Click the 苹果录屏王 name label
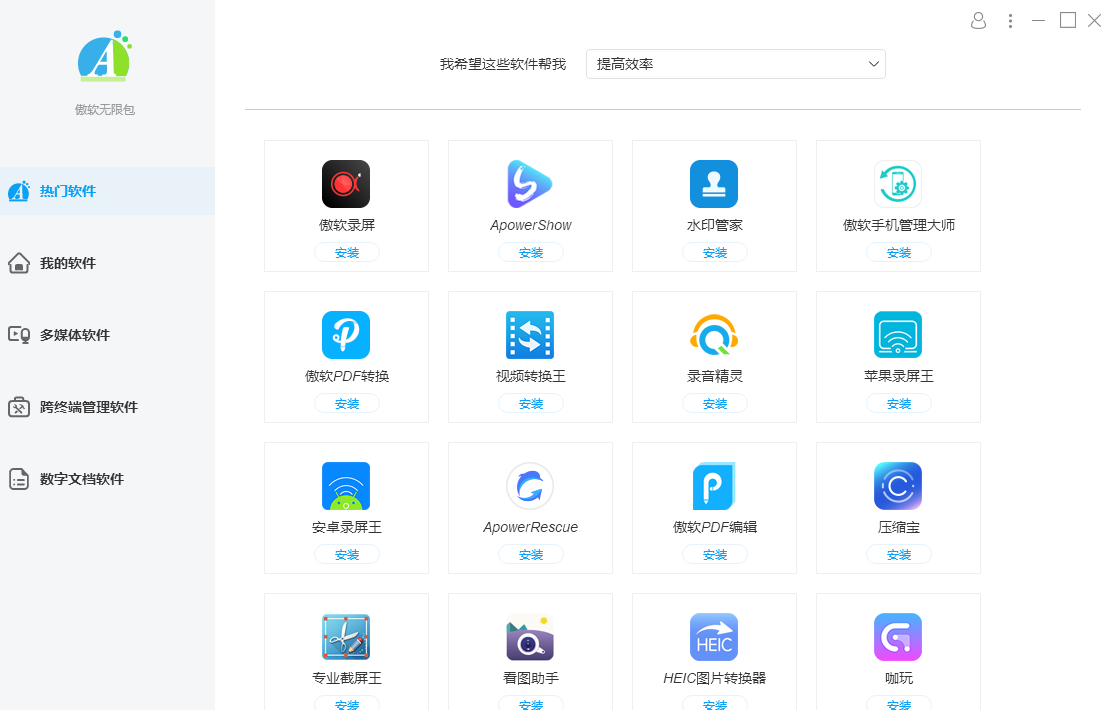 tap(898, 376)
